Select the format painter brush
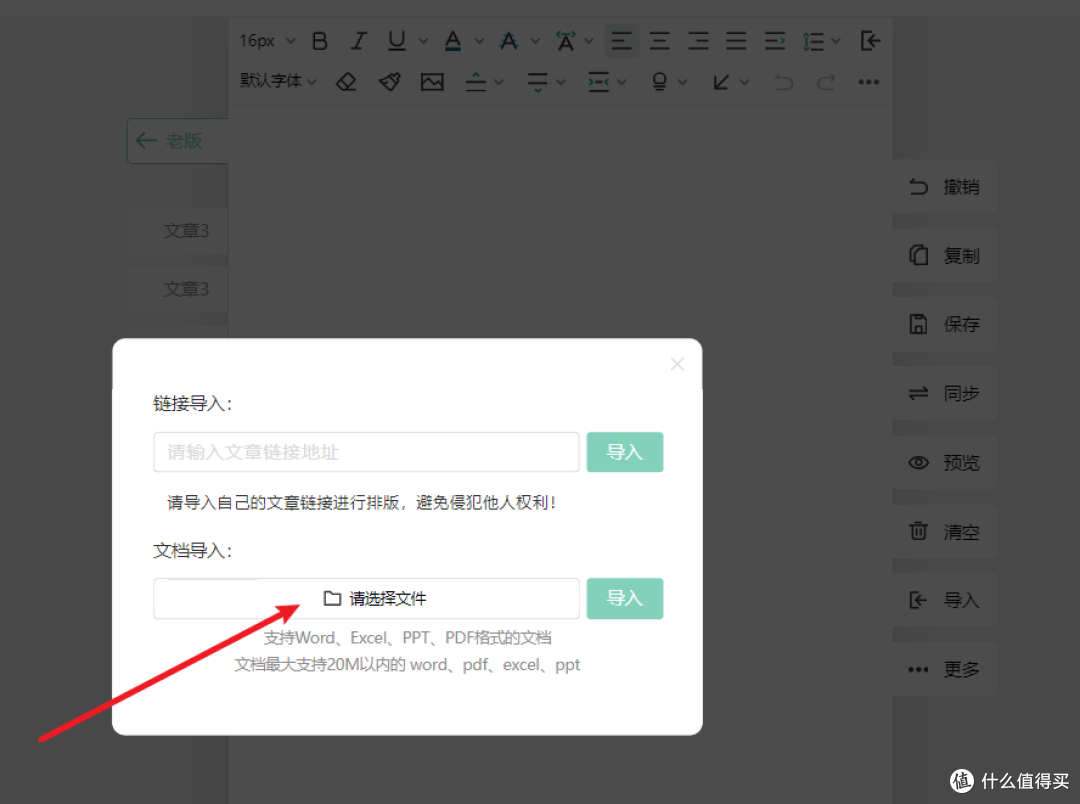1080x804 pixels. click(x=389, y=82)
